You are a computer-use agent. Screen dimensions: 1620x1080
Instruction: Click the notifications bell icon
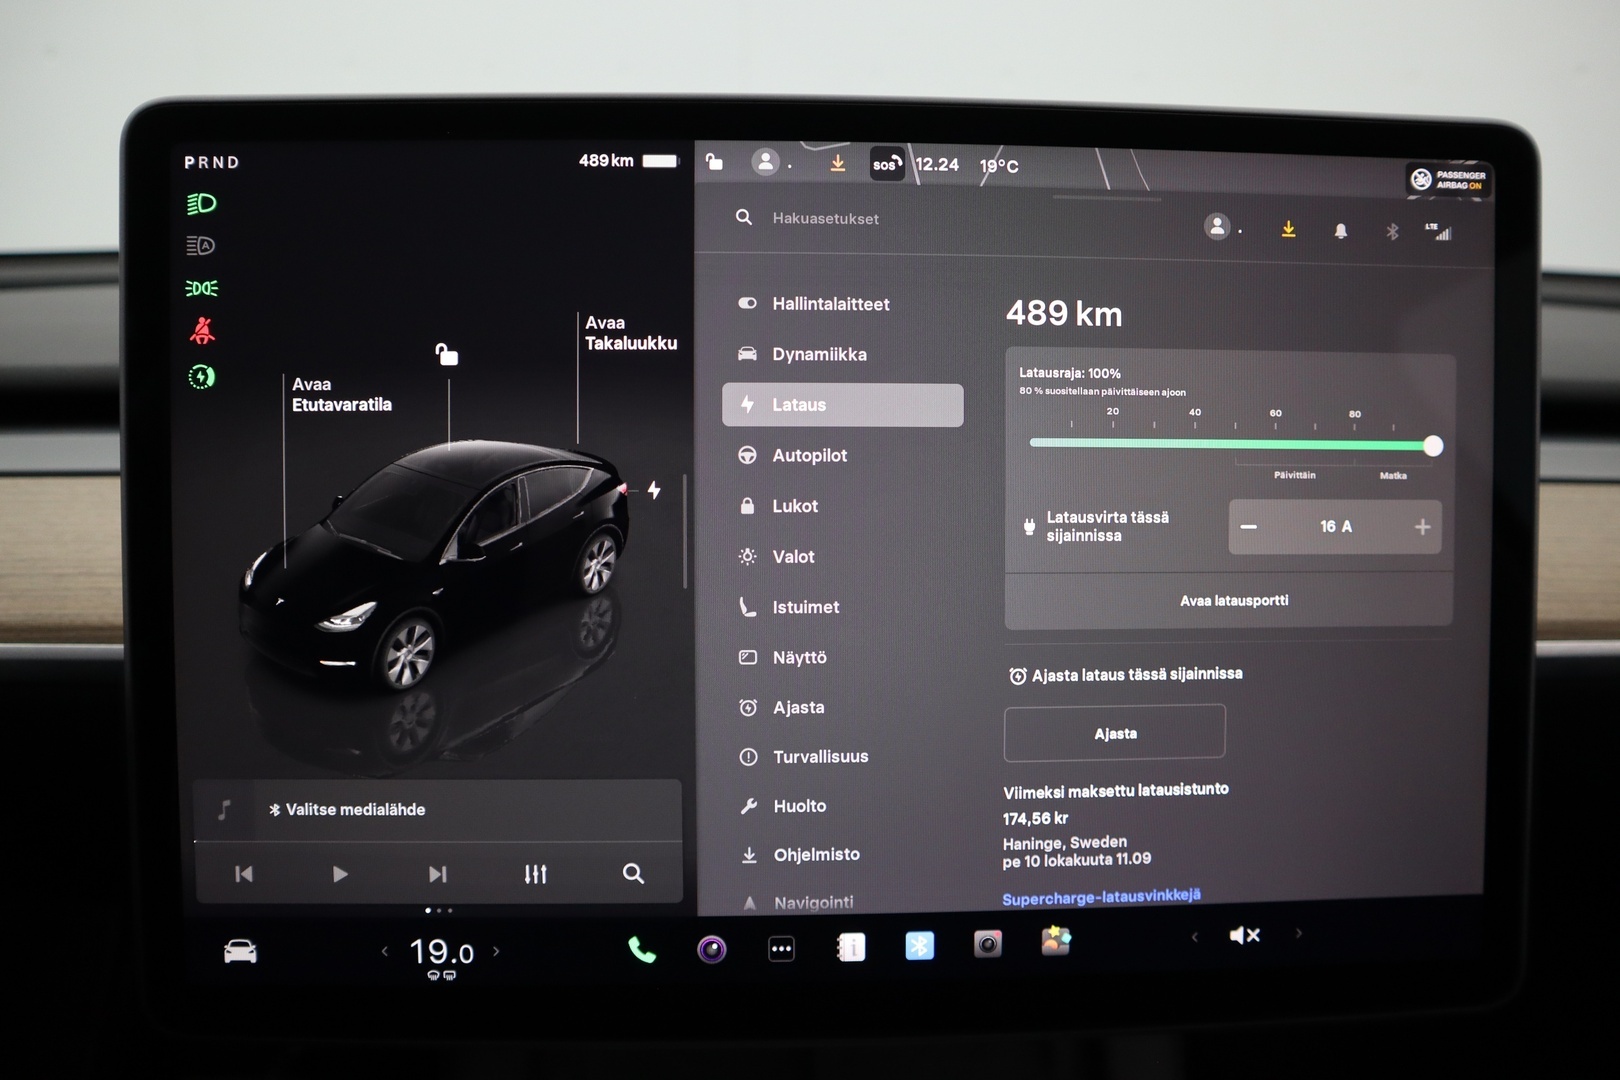(x=1342, y=231)
